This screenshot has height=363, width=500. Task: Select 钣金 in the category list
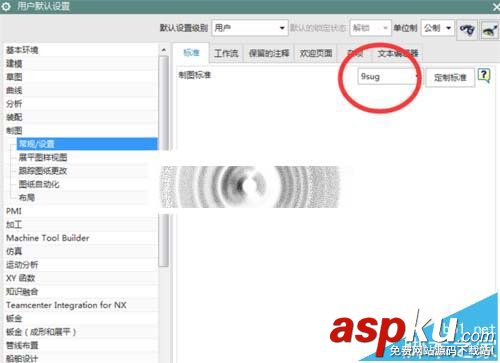point(81,318)
